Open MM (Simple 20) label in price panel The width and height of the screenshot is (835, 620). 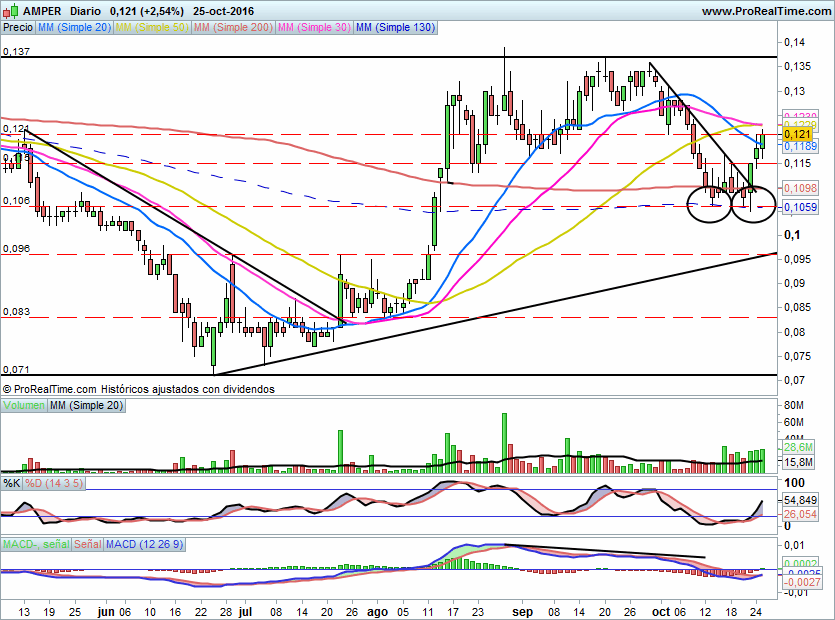pos(75,27)
